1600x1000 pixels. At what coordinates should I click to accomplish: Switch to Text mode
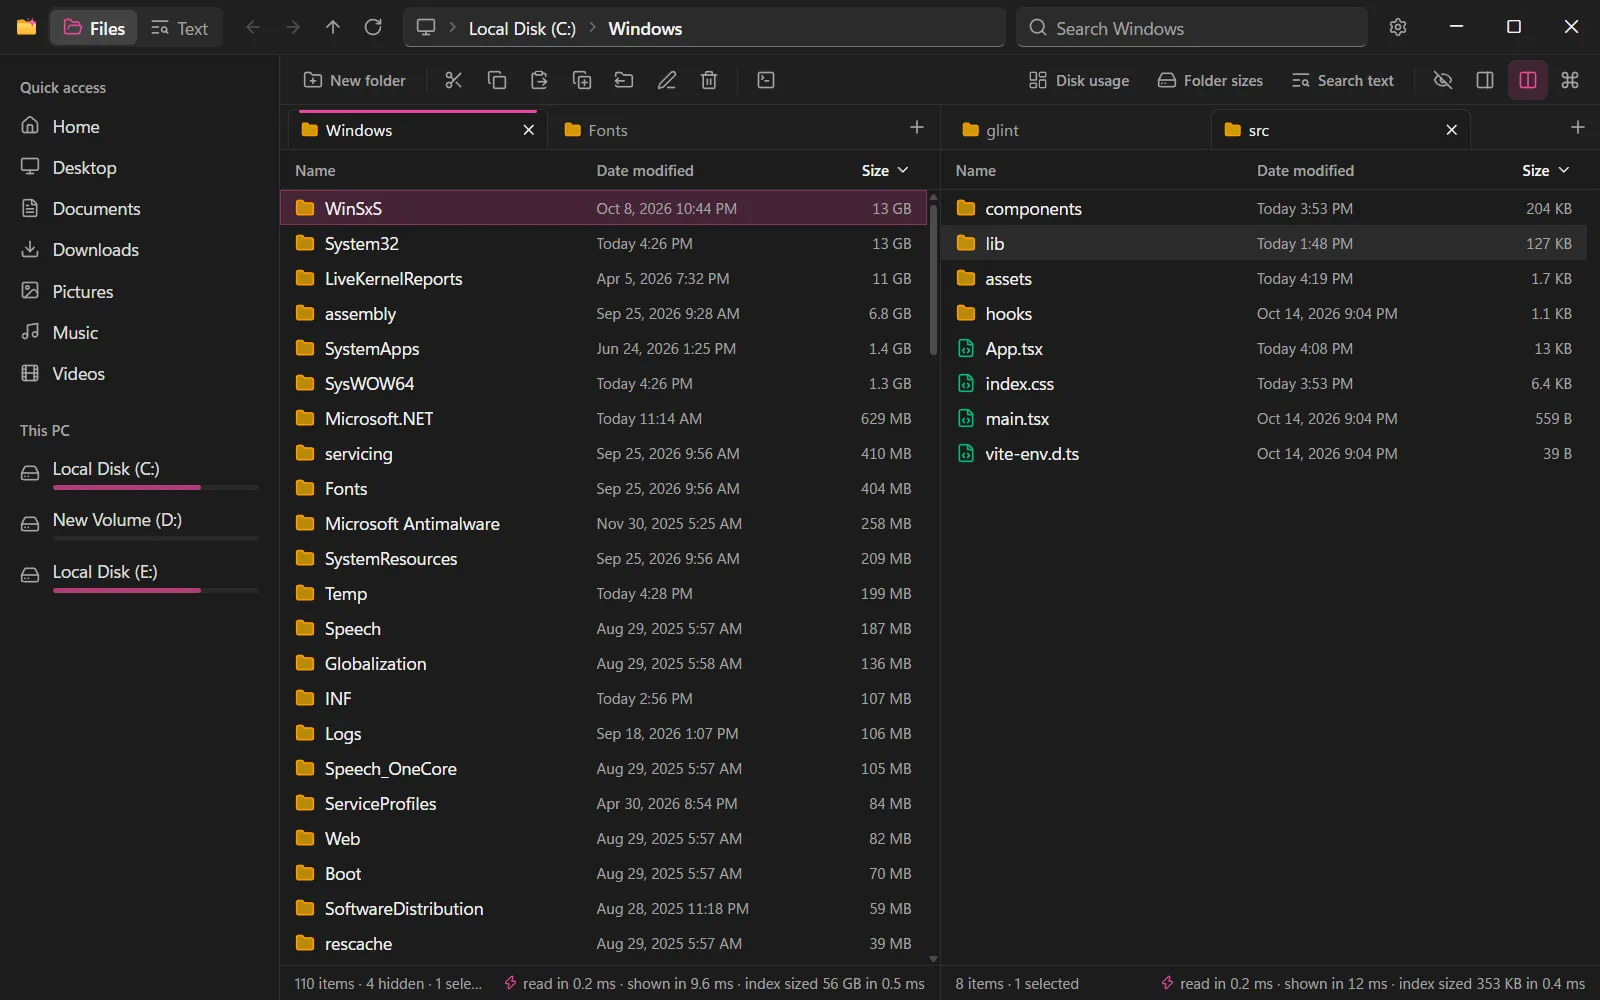click(x=180, y=28)
